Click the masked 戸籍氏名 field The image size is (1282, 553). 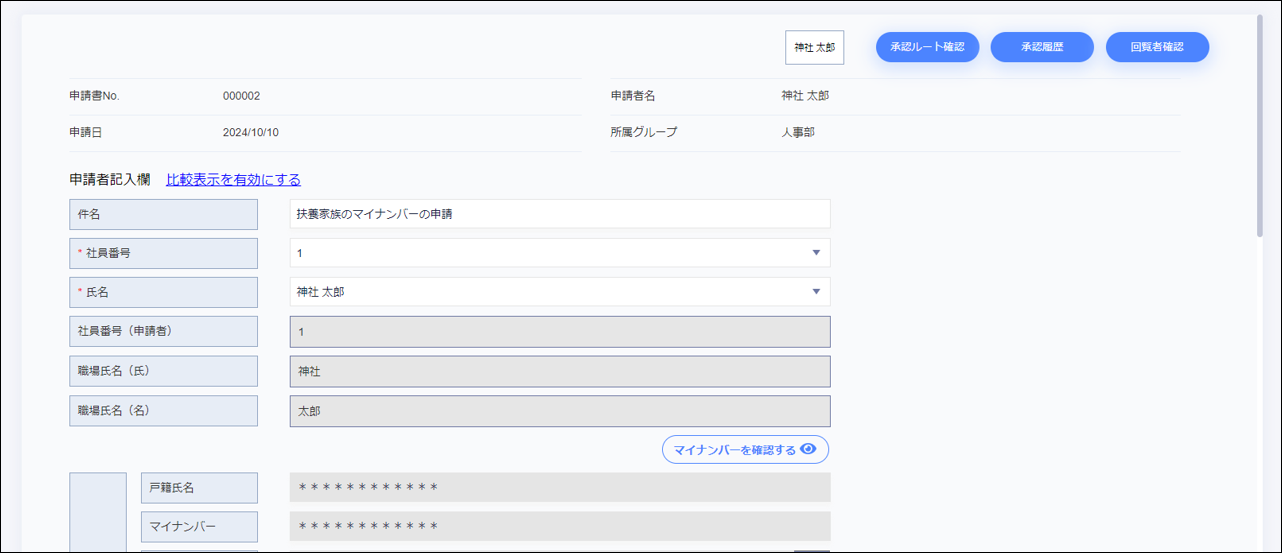click(x=559, y=488)
